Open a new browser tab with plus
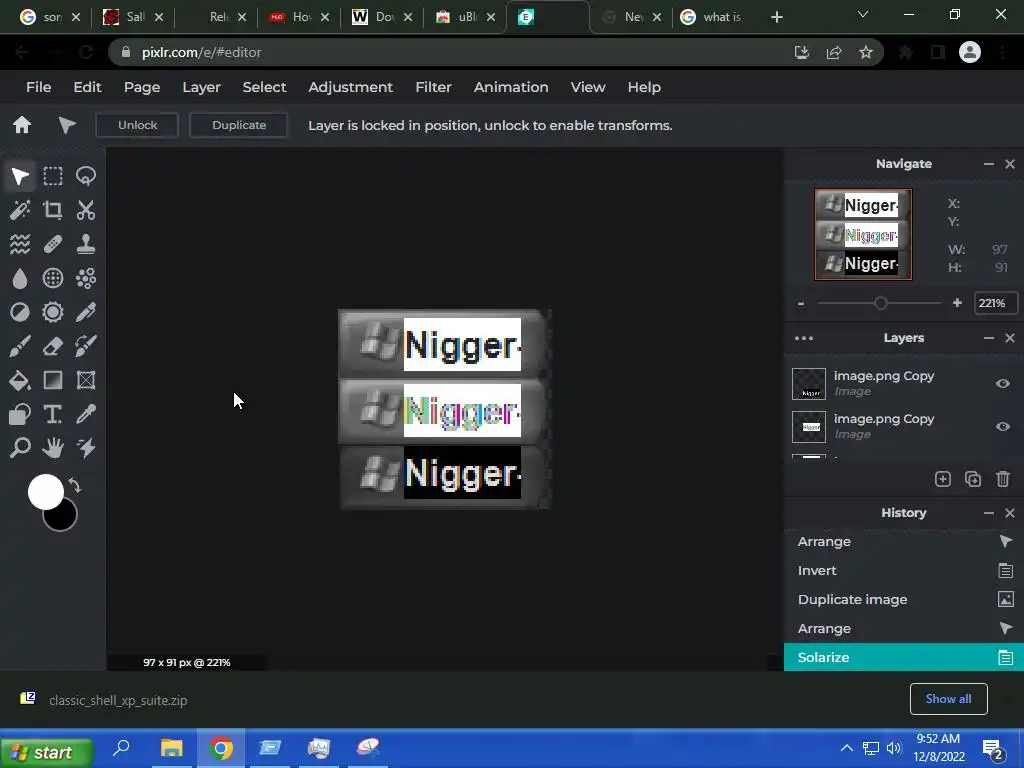Viewport: 1024px width, 768px height. tap(776, 17)
